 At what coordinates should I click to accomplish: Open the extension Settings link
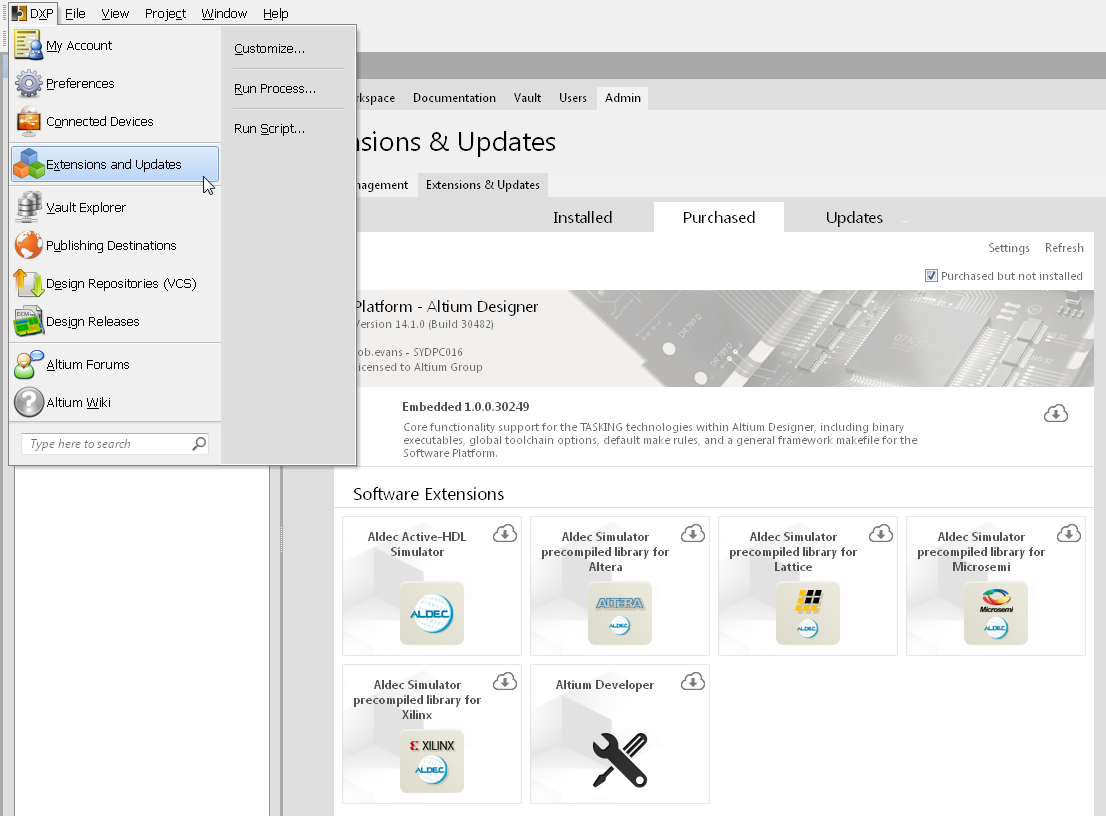1008,248
